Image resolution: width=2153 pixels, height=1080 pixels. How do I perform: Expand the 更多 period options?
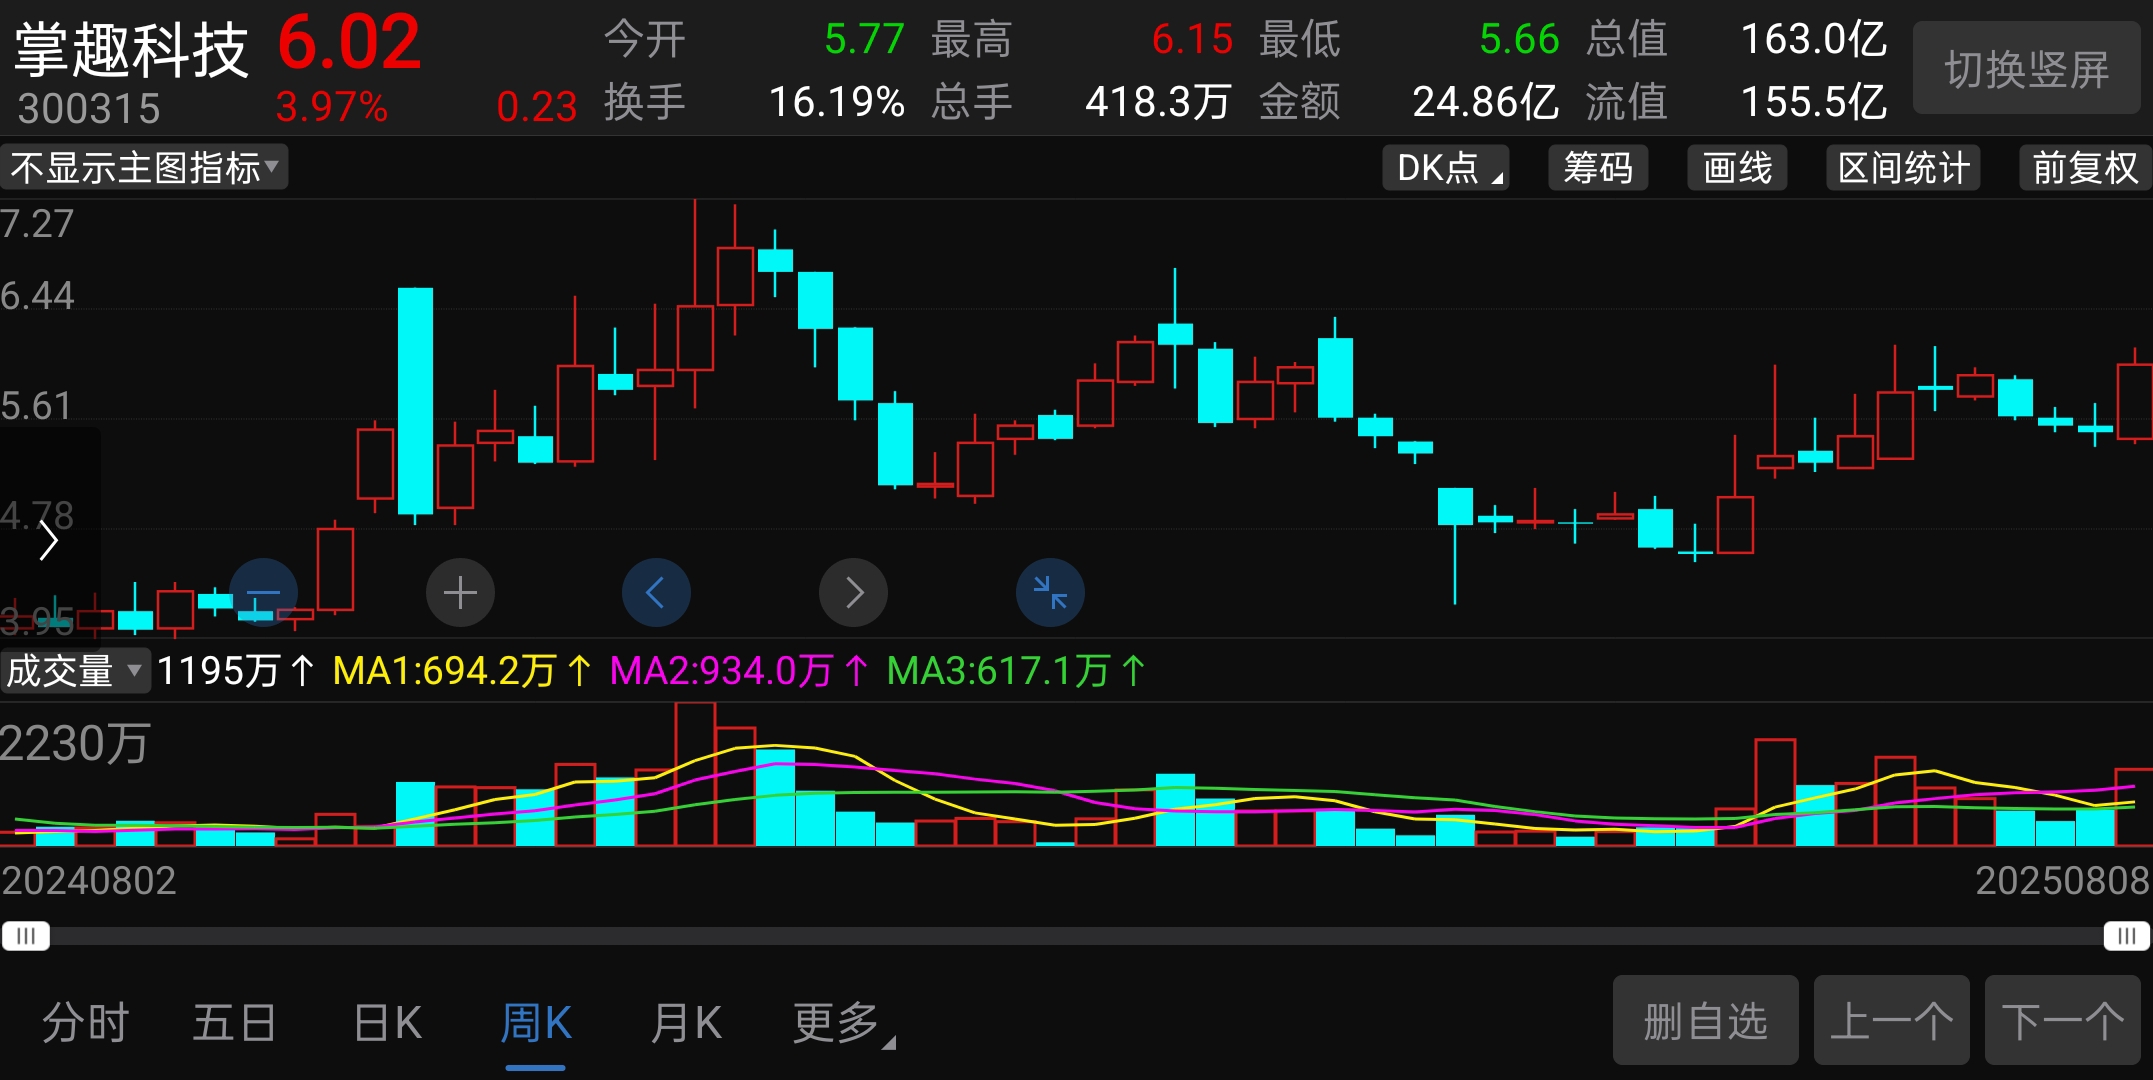coord(843,1023)
